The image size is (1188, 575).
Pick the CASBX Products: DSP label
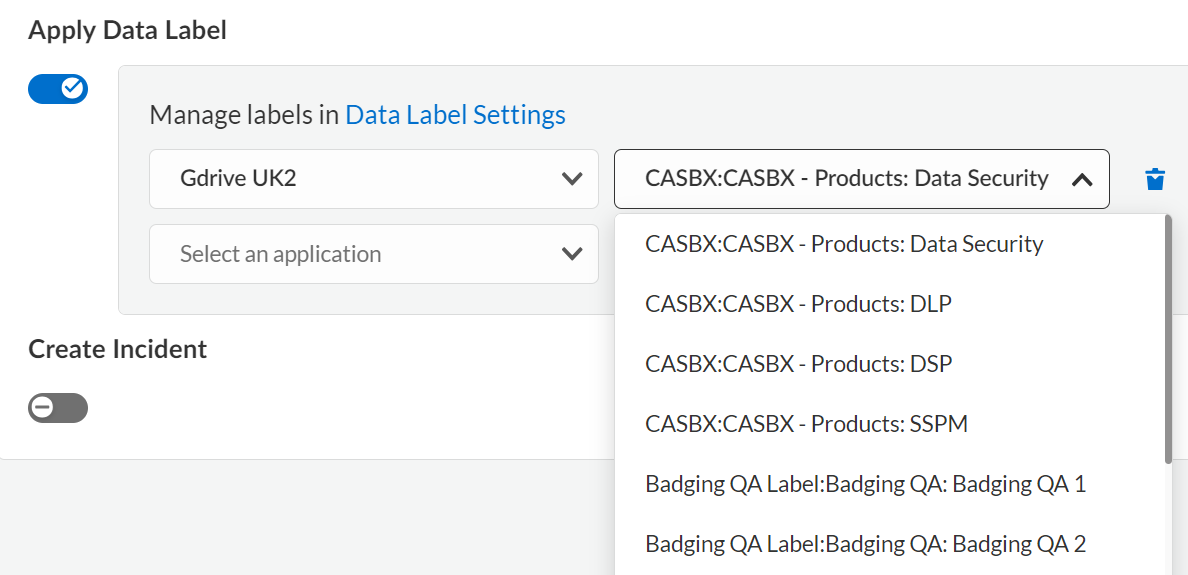point(798,364)
